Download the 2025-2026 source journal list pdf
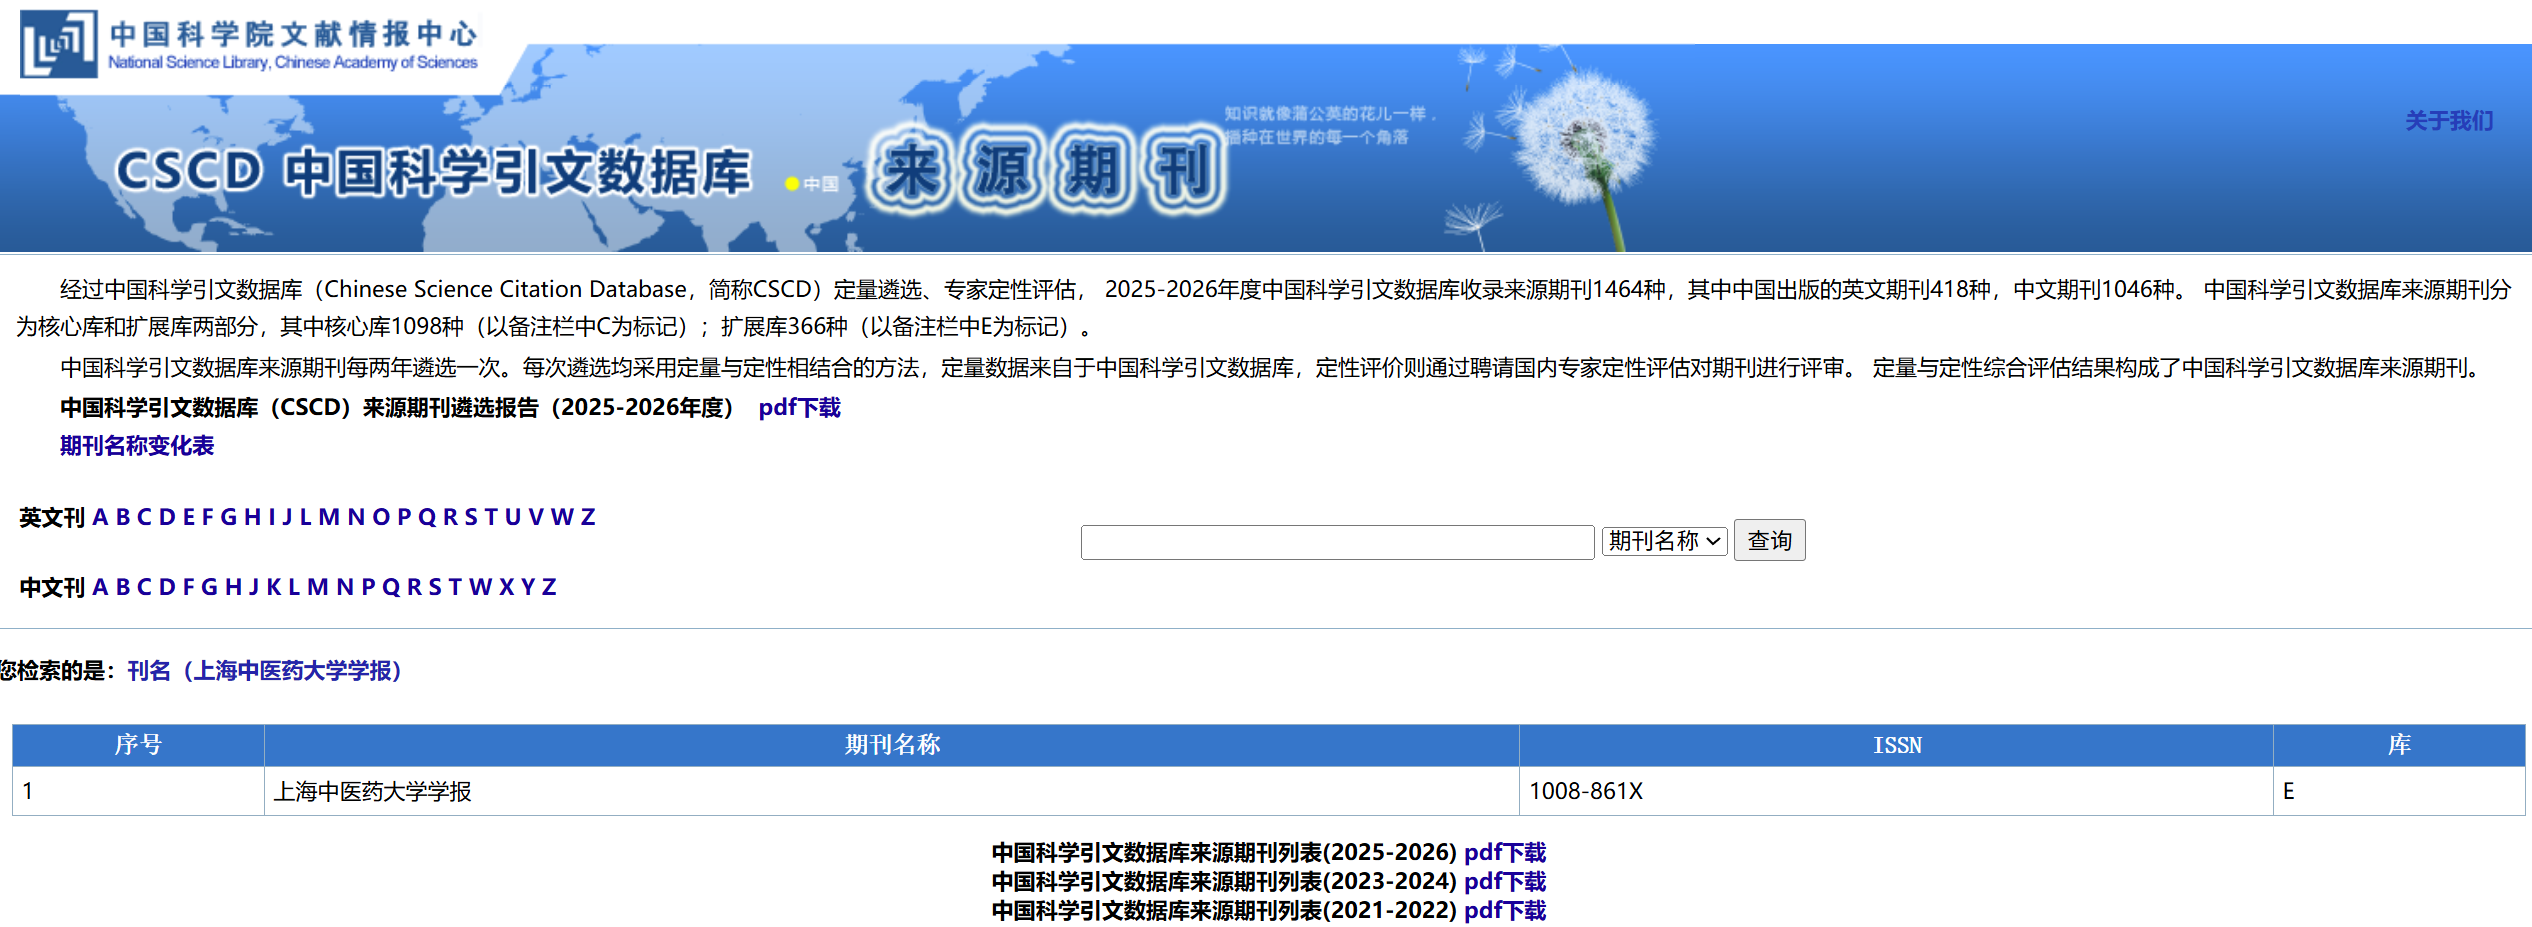 tap(1504, 853)
